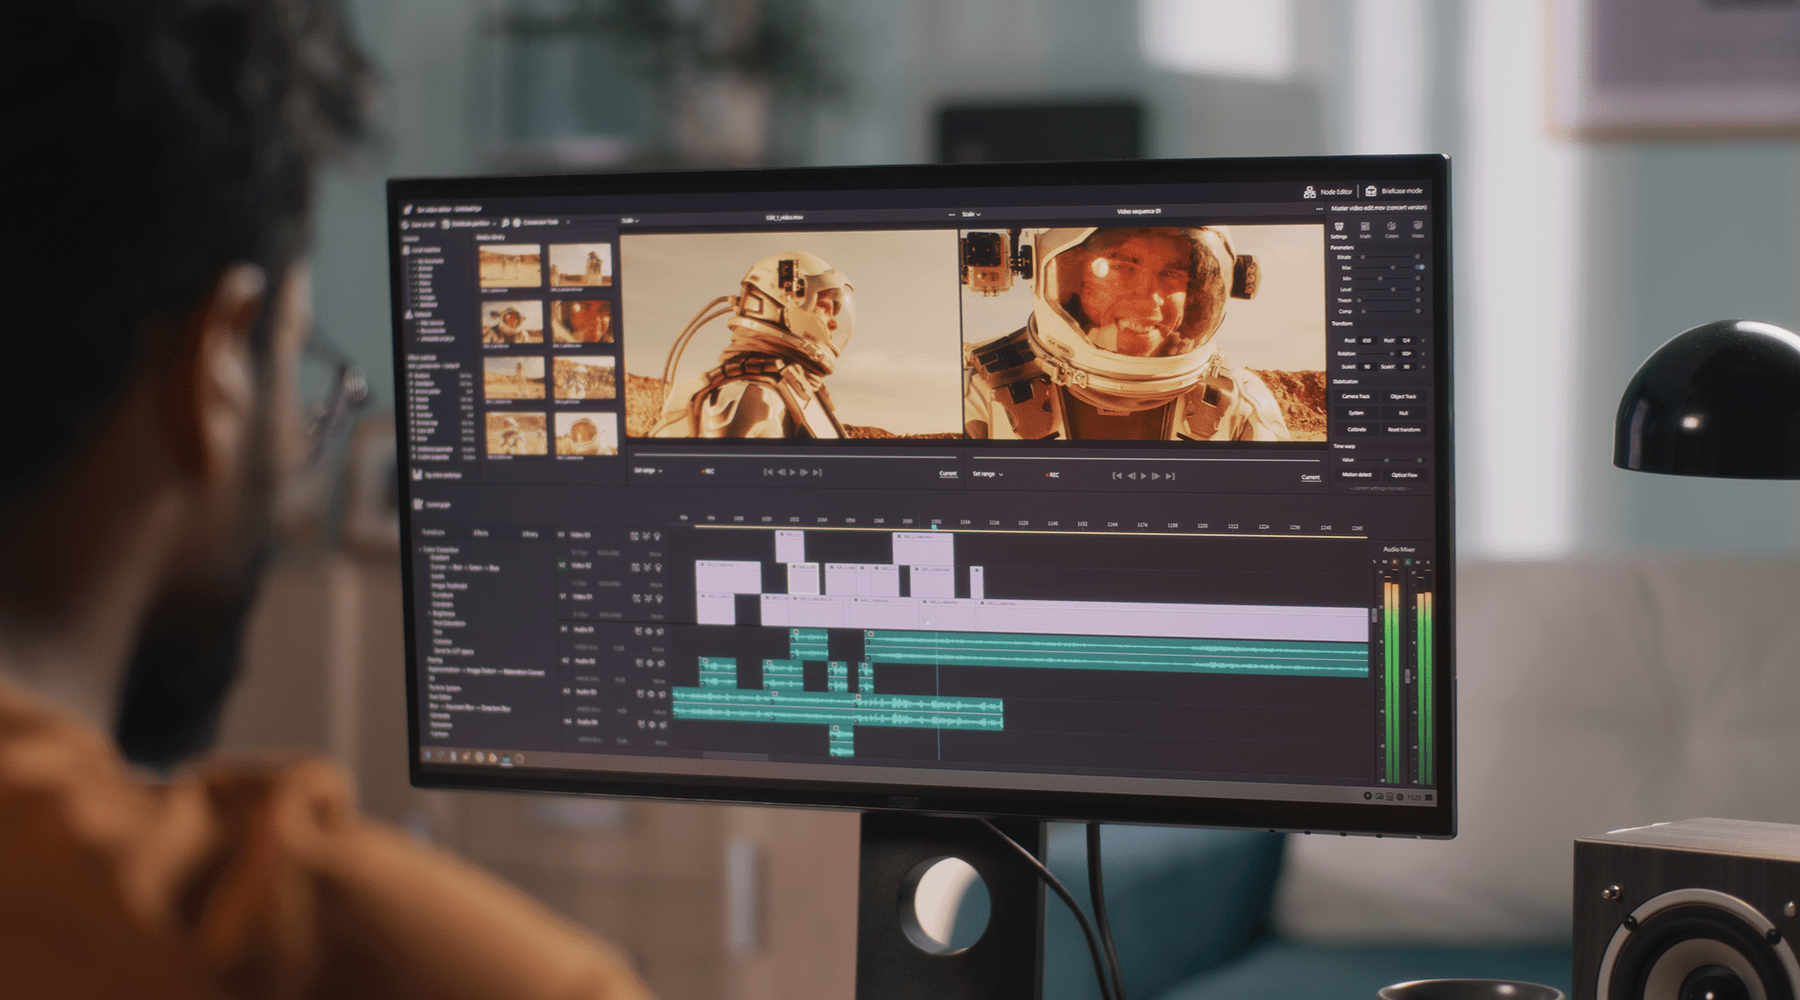Screen dimensions: 1800x1000
Task: Click the bell icon on Audio 03 track
Action: click(640, 693)
